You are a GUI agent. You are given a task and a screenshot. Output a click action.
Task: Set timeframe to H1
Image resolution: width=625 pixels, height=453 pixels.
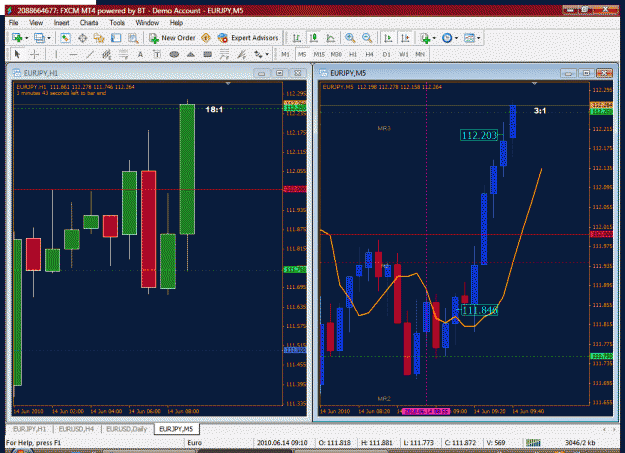point(353,54)
